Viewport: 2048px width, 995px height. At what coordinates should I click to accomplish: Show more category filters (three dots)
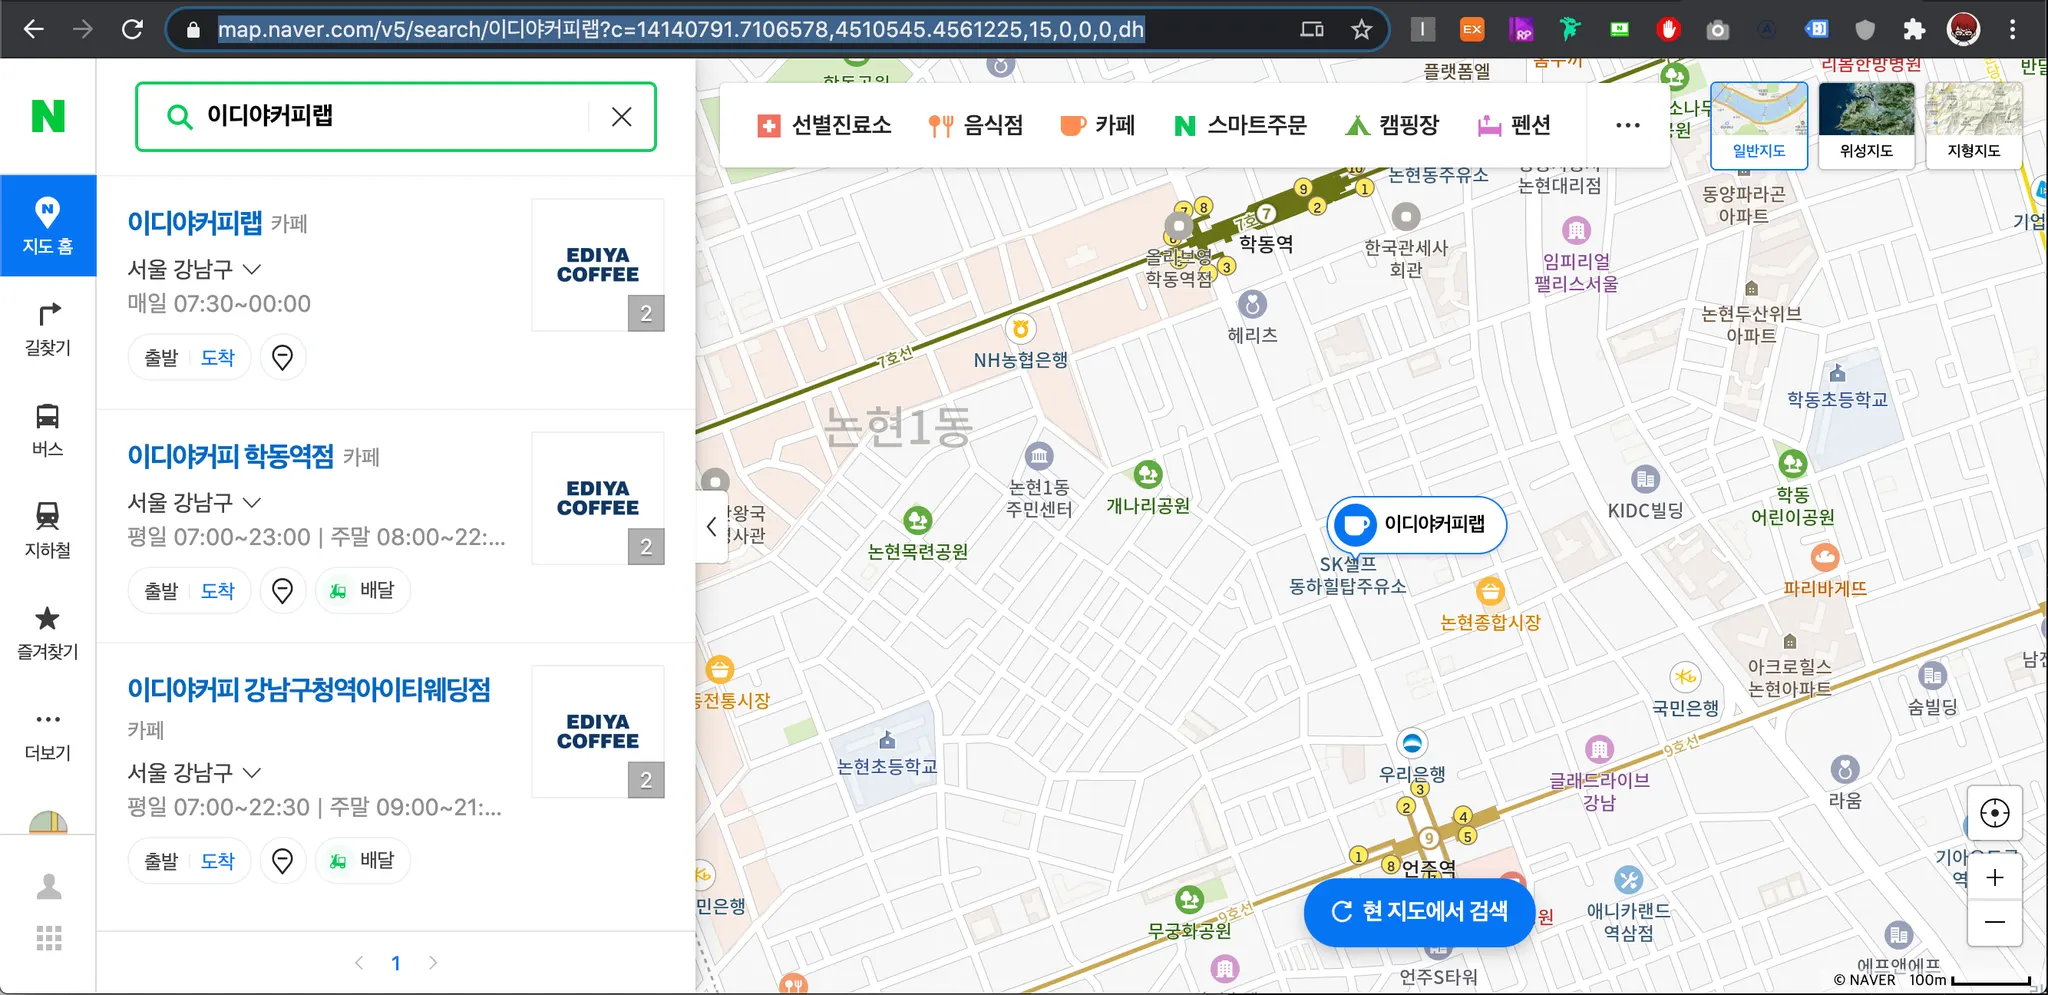click(1628, 125)
